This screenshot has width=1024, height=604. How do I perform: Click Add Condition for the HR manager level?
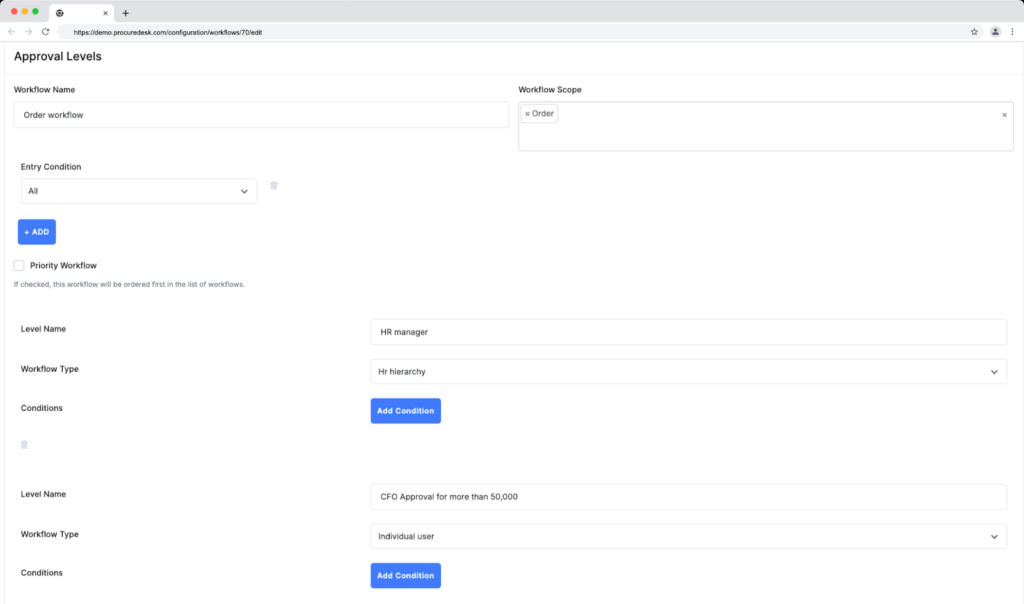[x=405, y=410]
